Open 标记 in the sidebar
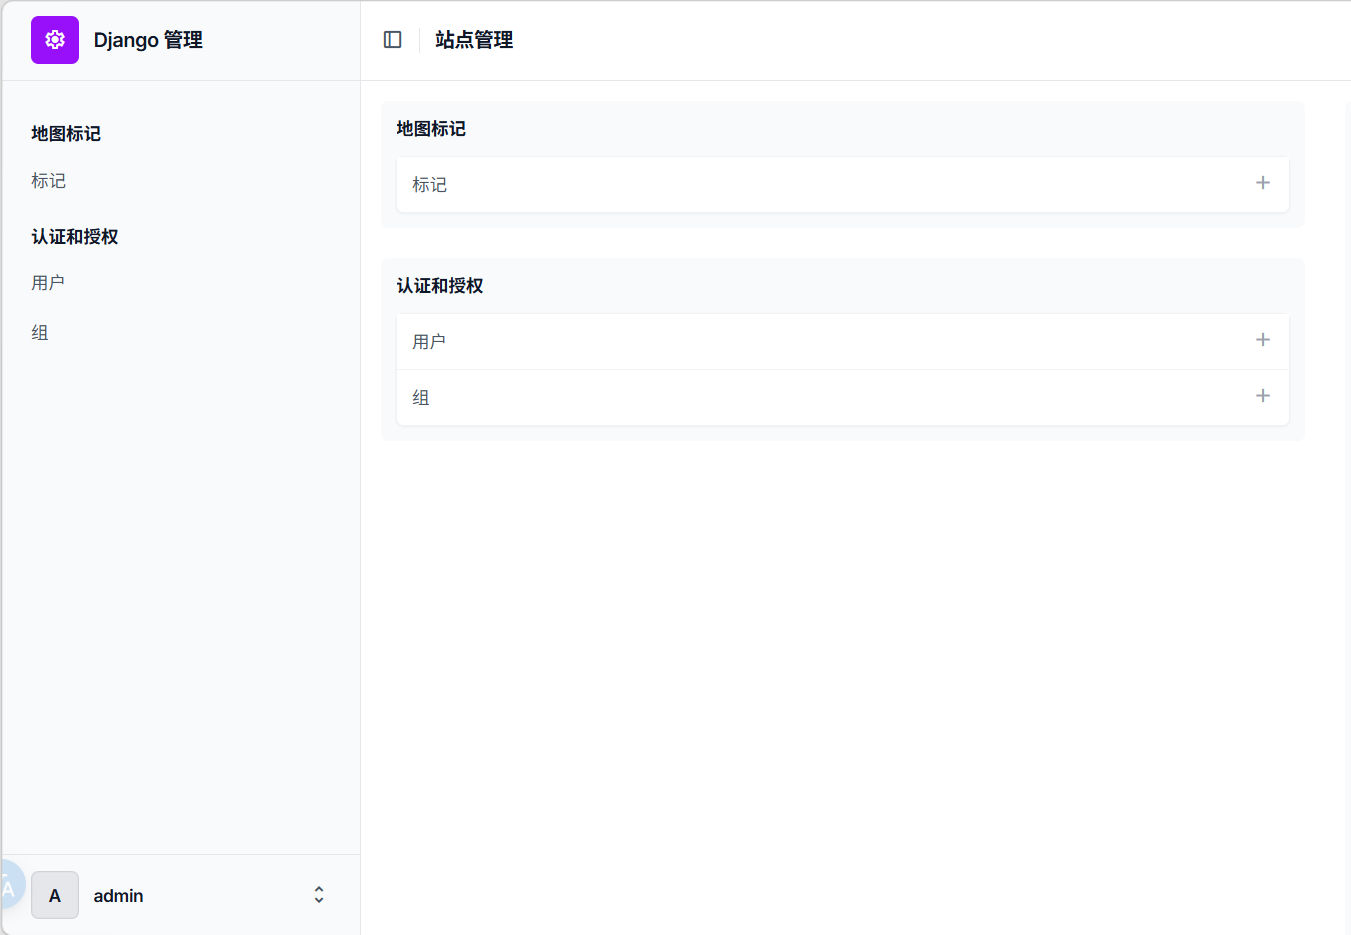 click(48, 181)
